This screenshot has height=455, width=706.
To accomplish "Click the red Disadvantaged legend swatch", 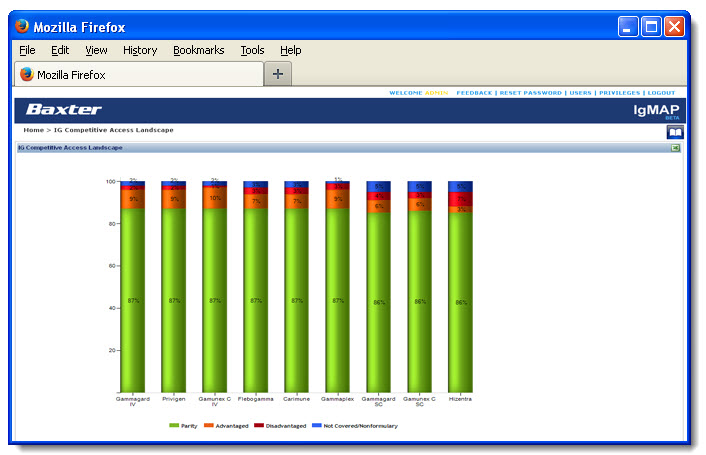I will click(x=259, y=425).
